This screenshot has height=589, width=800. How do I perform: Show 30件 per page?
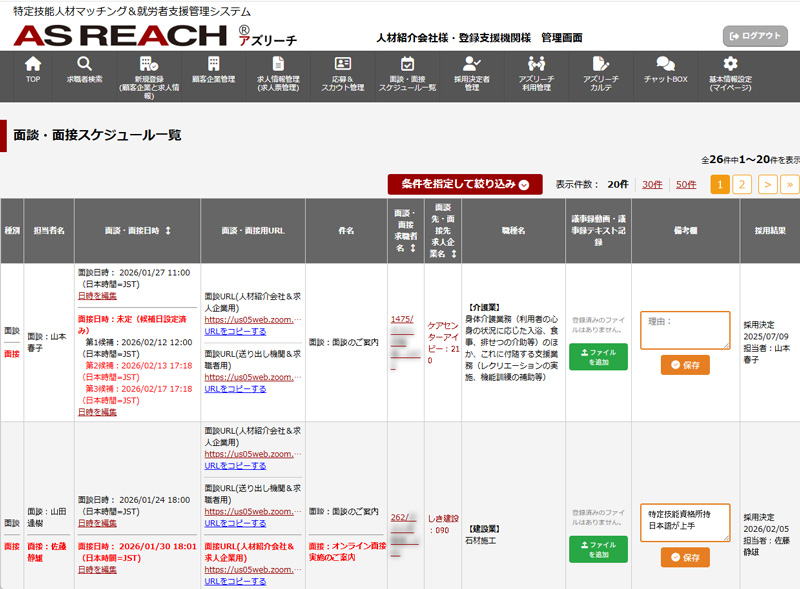click(652, 185)
